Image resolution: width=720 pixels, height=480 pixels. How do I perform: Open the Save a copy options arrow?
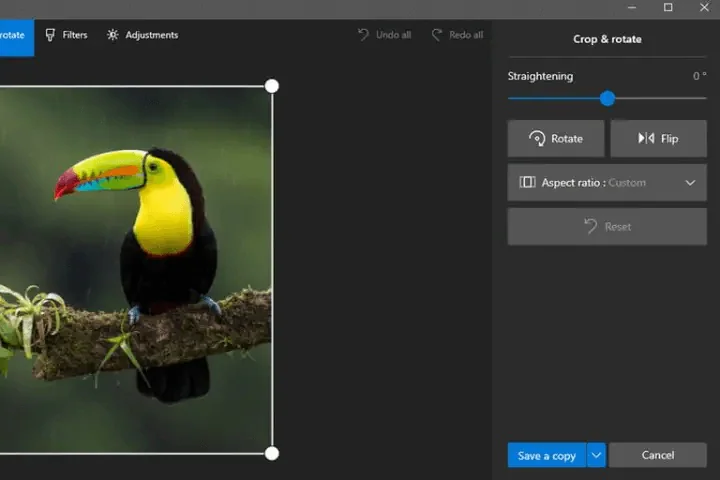point(596,455)
